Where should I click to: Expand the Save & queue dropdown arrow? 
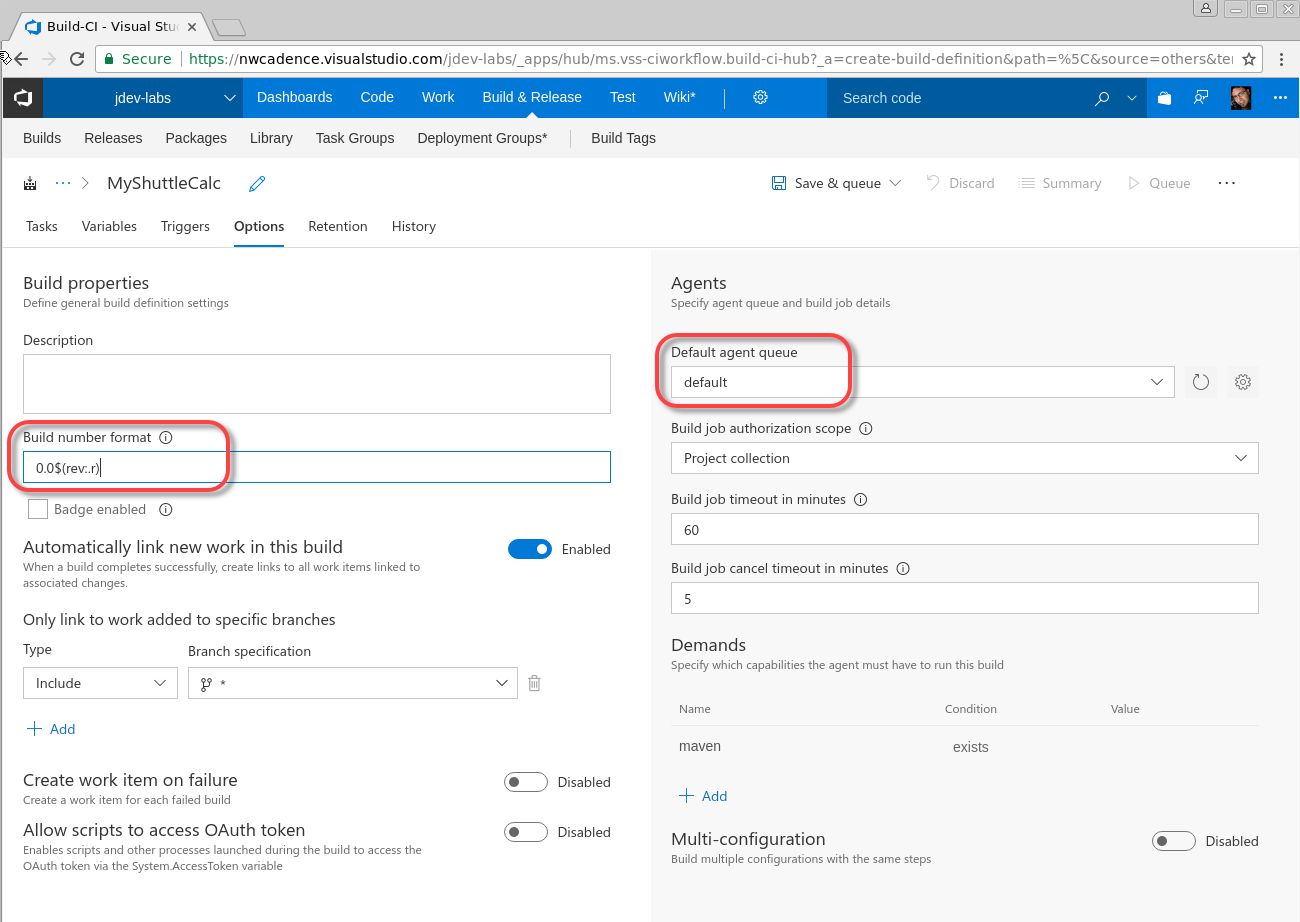point(895,183)
